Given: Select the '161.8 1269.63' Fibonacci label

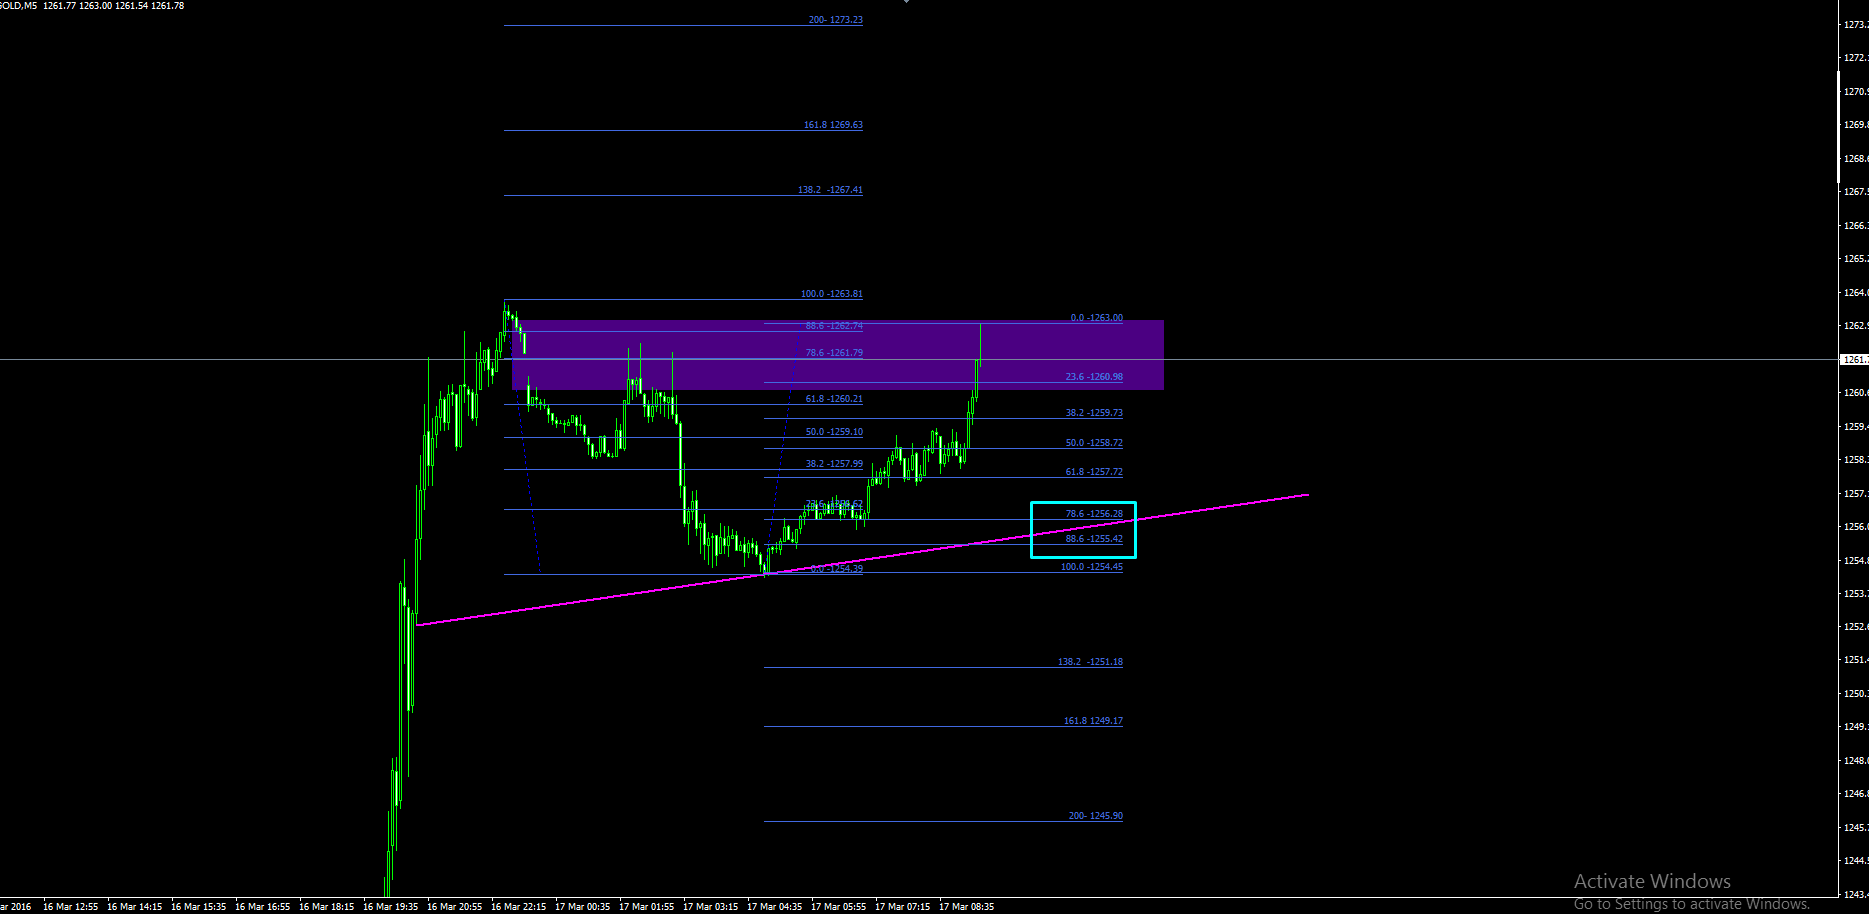Looking at the screenshot, I should click(x=833, y=125).
